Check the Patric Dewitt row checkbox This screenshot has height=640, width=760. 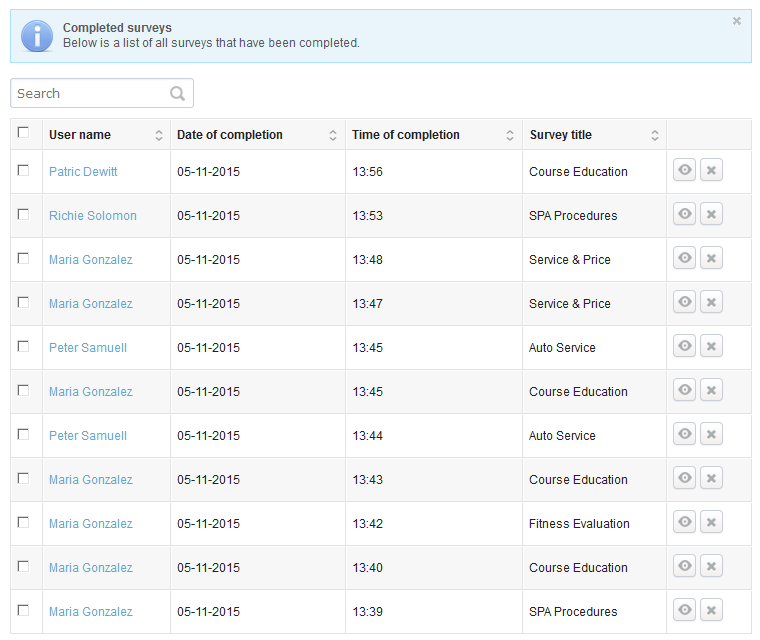tap(23, 170)
